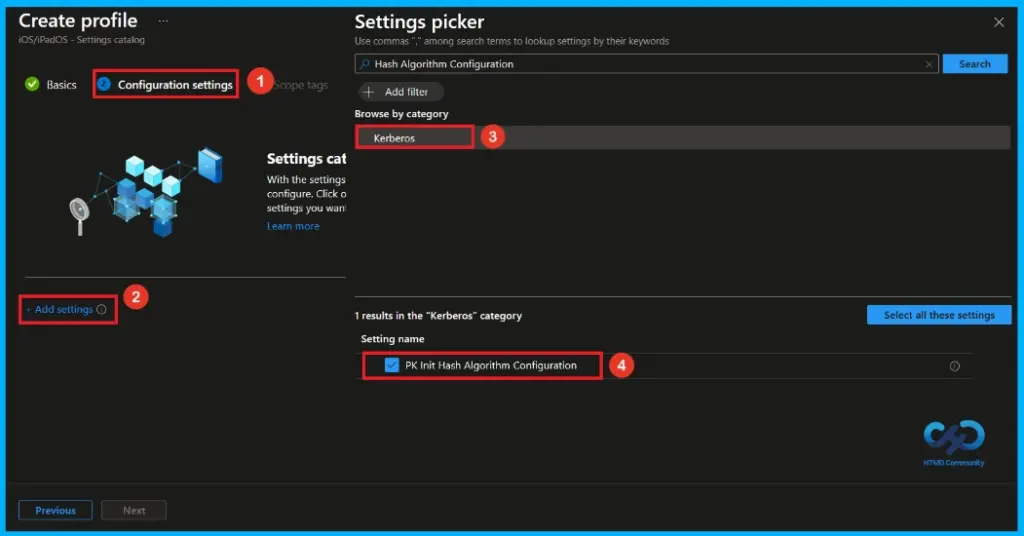Image resolution: width=1024 pixels, height=536 pixels.
Task: Select the Kerberos category
Action: 682,138
